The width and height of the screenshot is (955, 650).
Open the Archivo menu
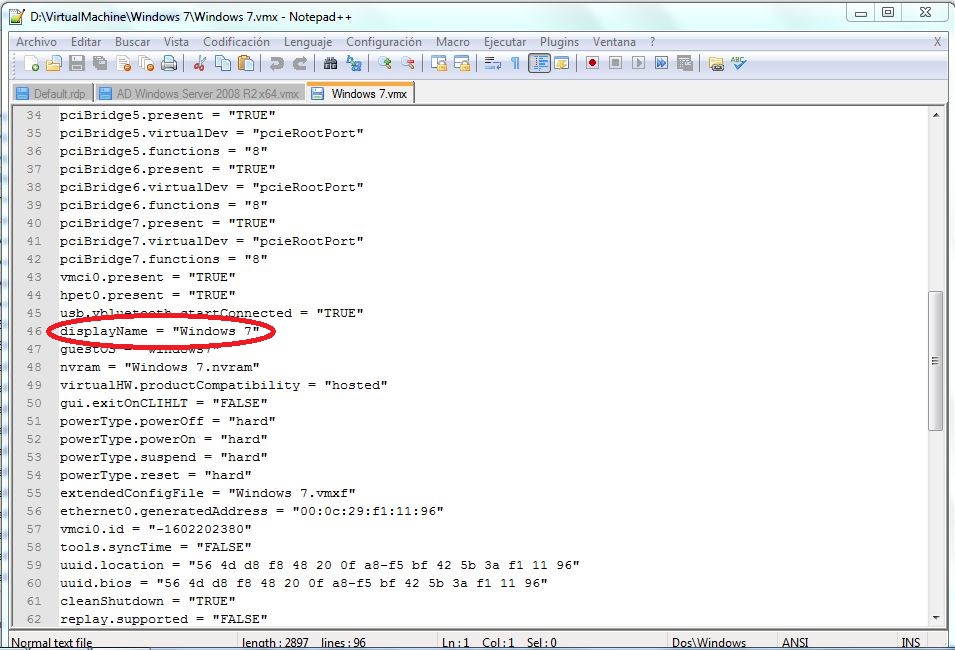click(x=36, y=42)
